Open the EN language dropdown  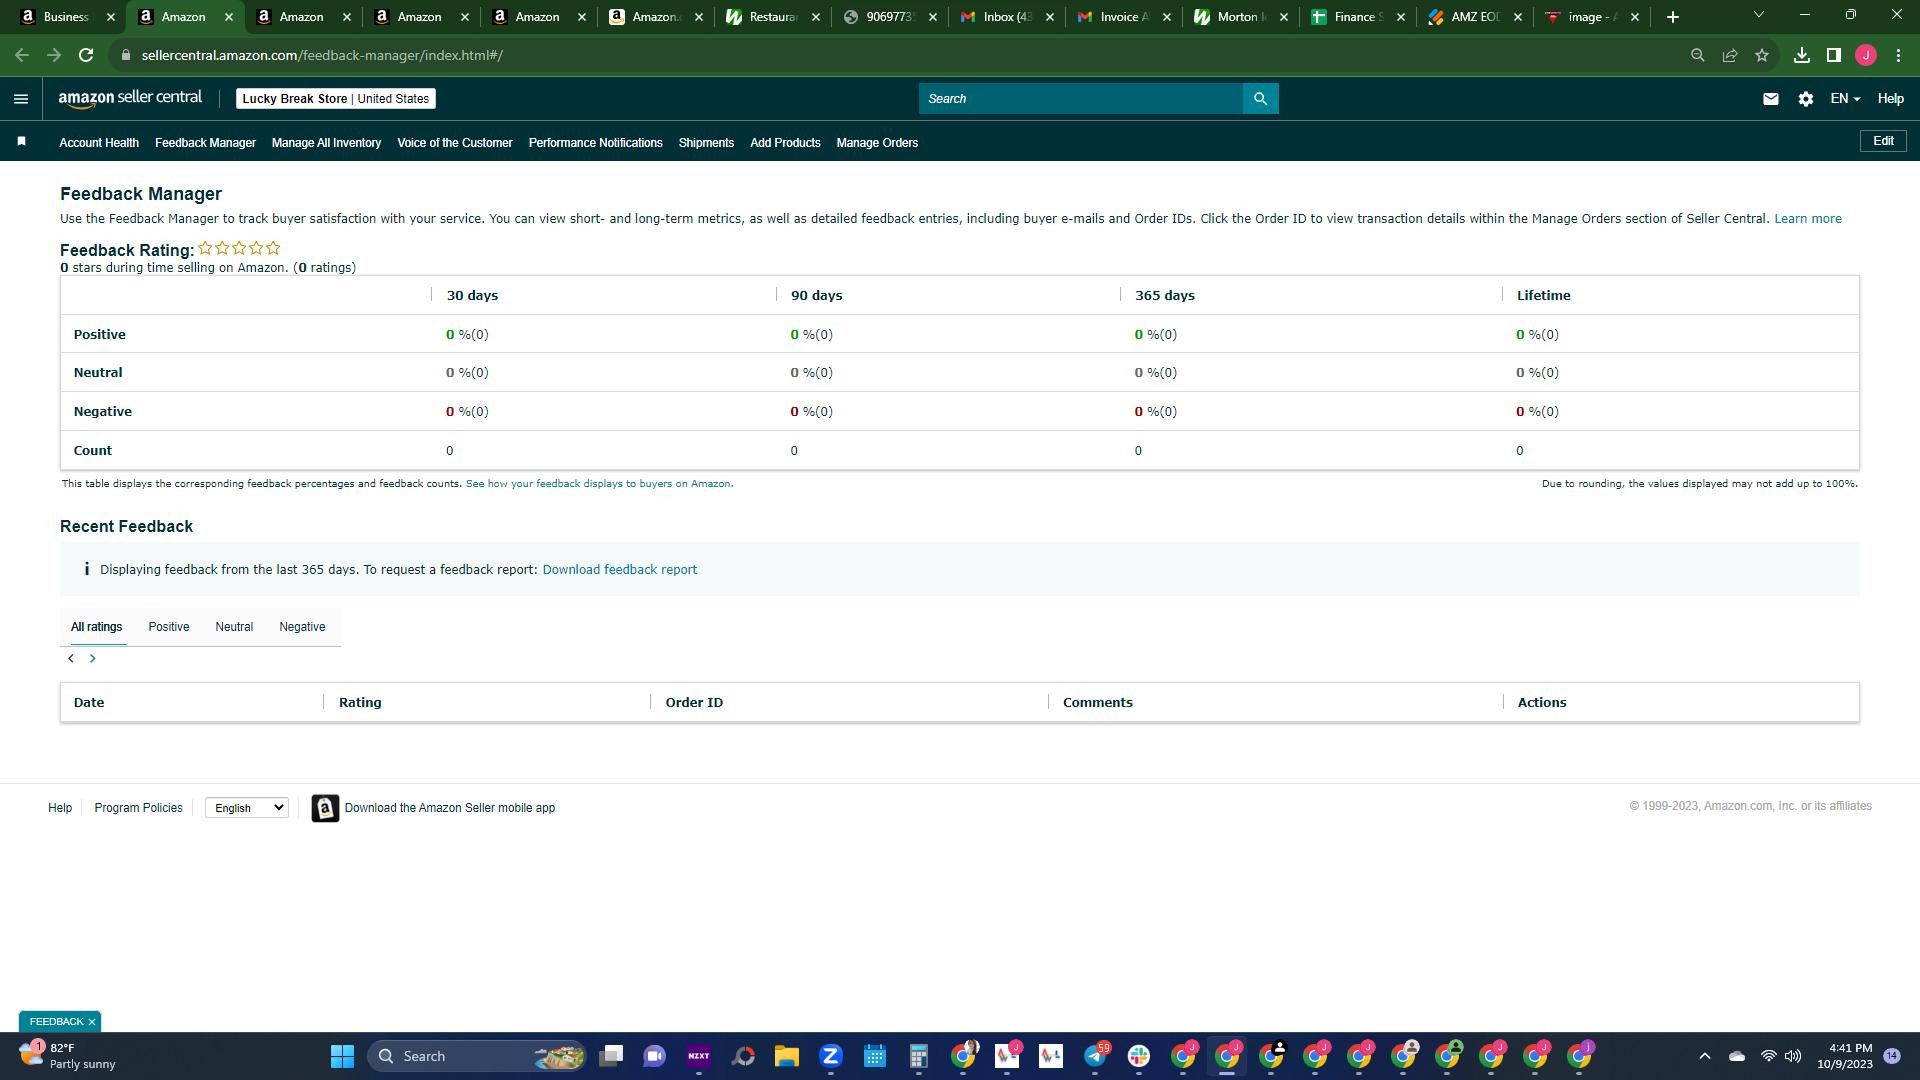[1845, 99]
